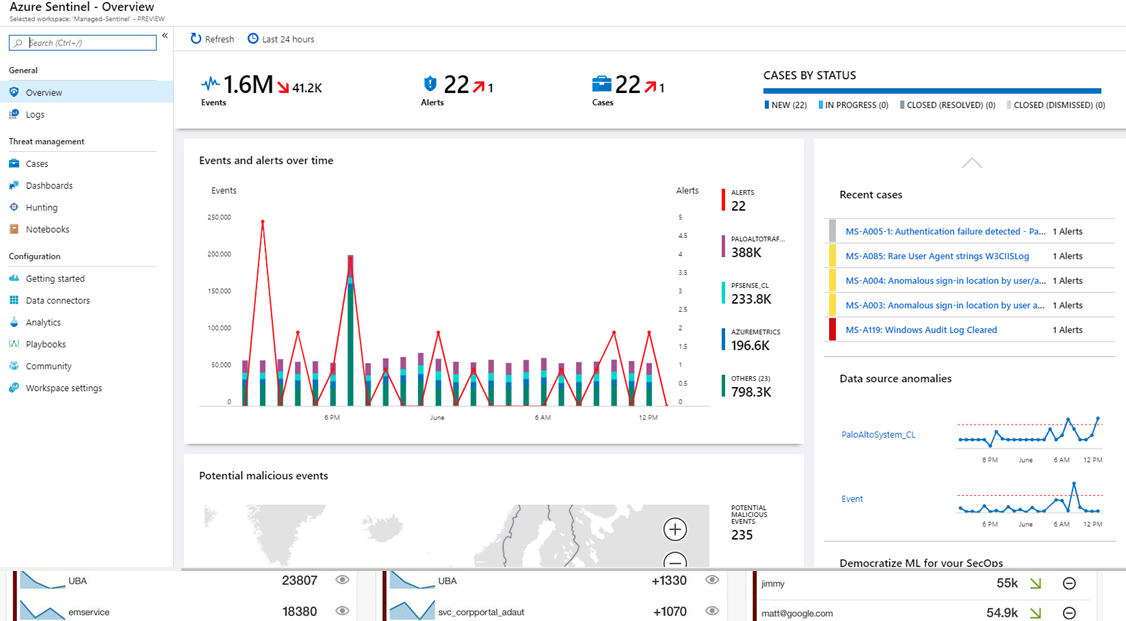This screenshot has height=621, width=1126.
Task: Select CLOSED (DISMISSED) (0) status
Action: tap(1056, 105)
